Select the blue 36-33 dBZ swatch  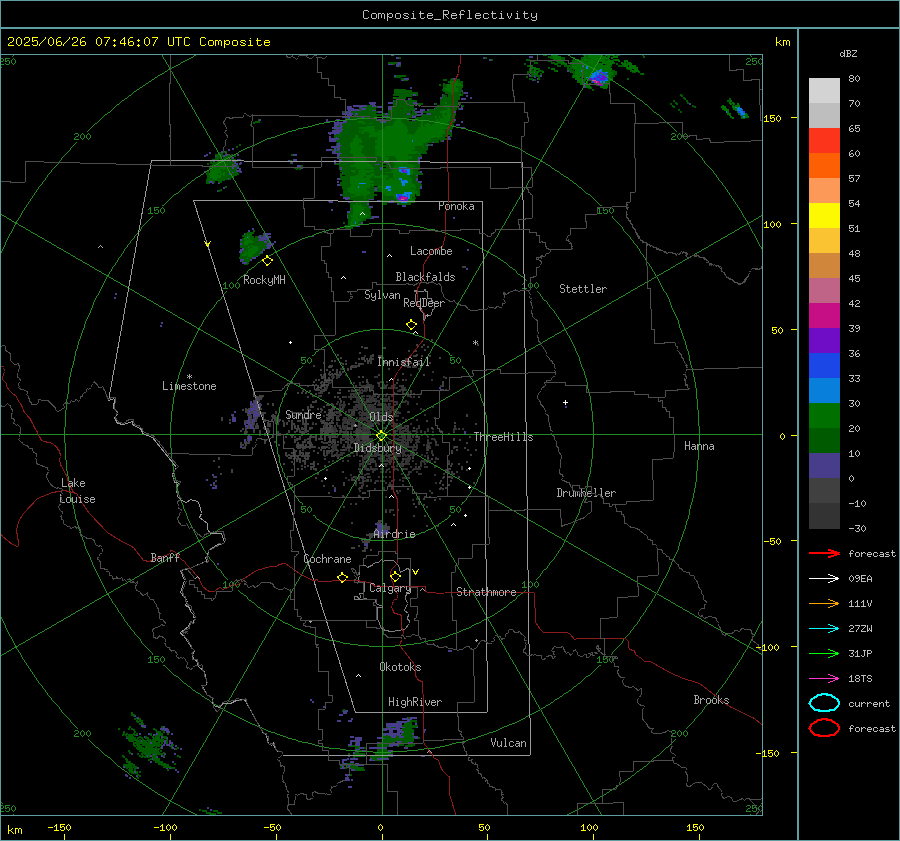coord(824,365)
